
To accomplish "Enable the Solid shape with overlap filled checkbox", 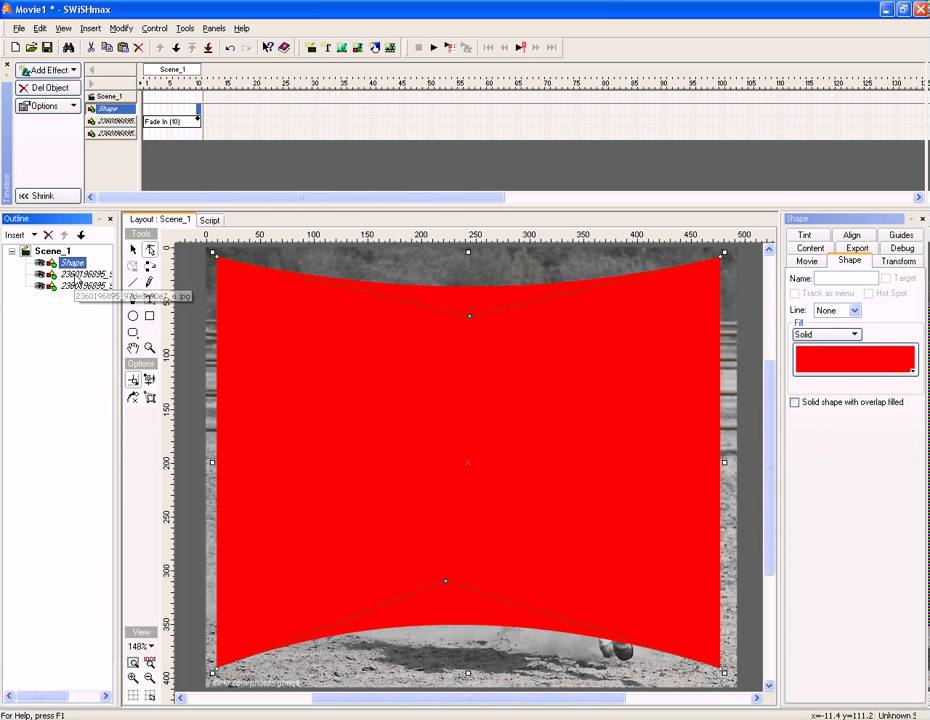I will point(795,402).
